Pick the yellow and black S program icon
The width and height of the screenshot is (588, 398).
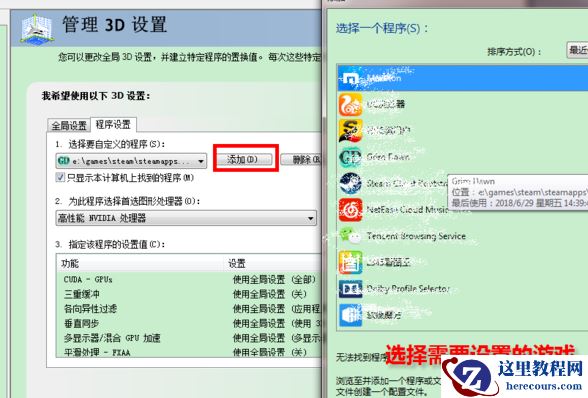pos(351,131)
